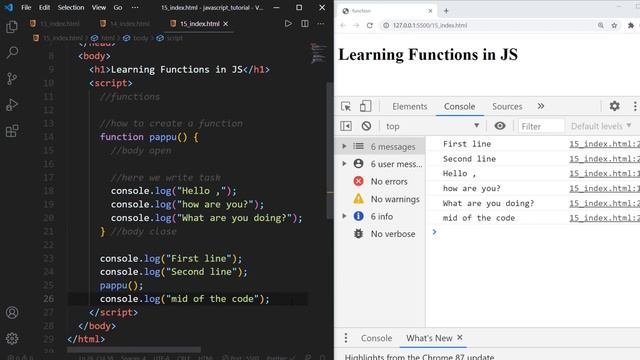Open drawer options three-dot menu
Viewport: 640px width, 360px height.
pyautogui.click(x=346, y=338)
